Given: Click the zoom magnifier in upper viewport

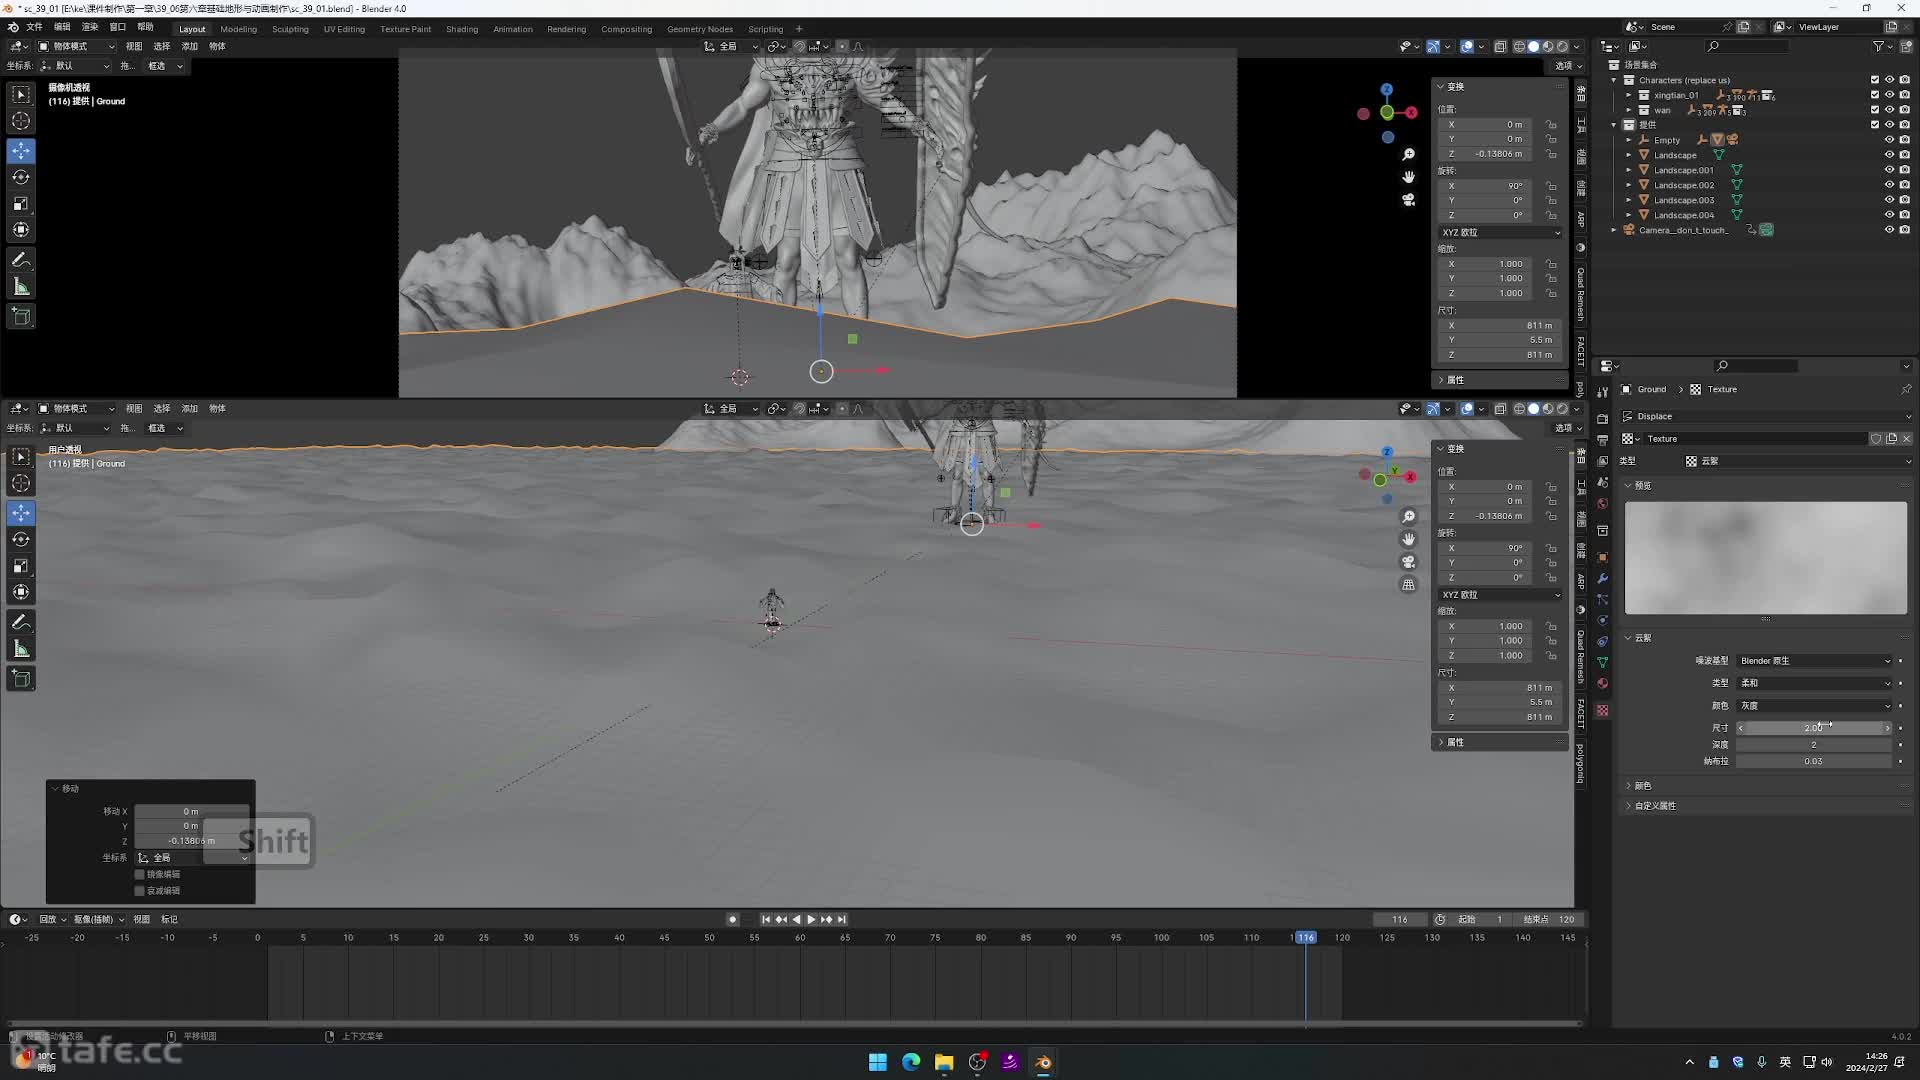Looking at the screenshot, I should (x=1408, y=154).
